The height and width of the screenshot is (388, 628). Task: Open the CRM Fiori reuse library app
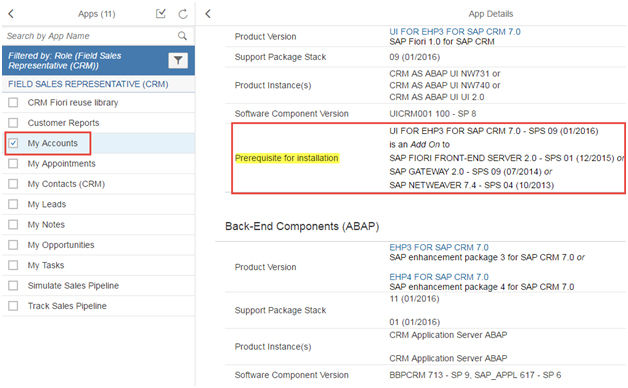(x=73, y=103)
